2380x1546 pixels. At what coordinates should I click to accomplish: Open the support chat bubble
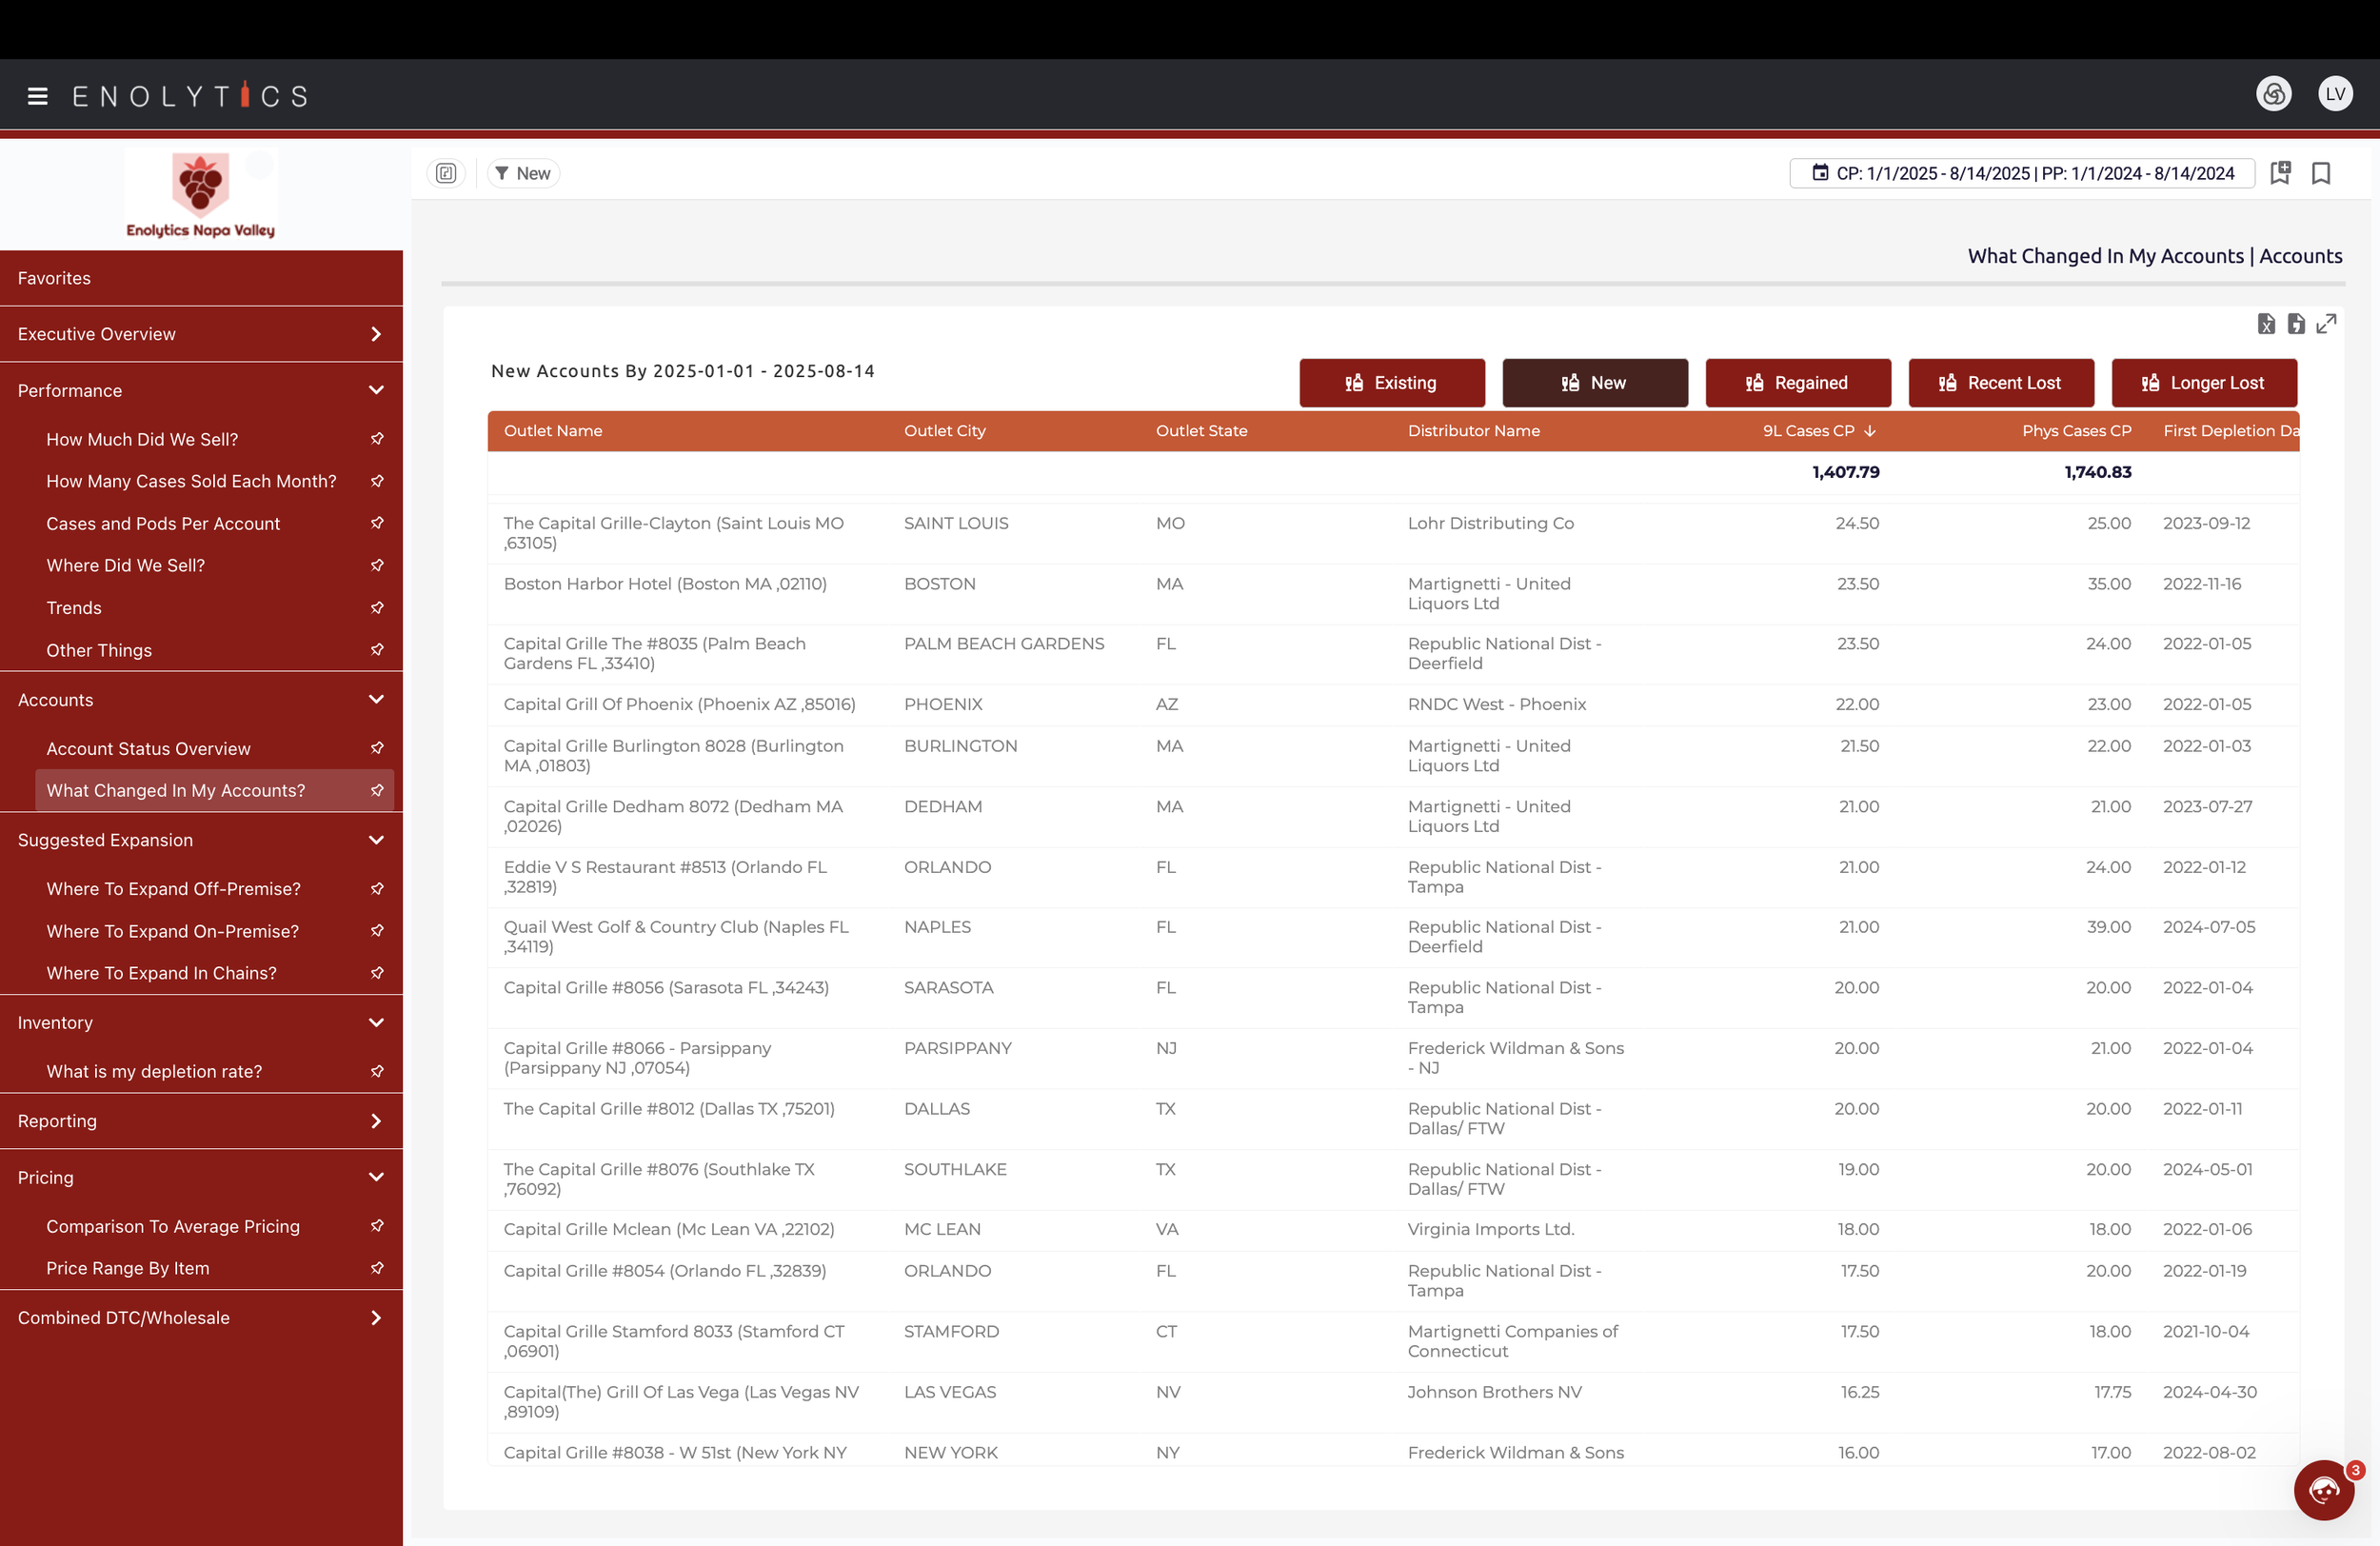click(x=2323, y=1490)
